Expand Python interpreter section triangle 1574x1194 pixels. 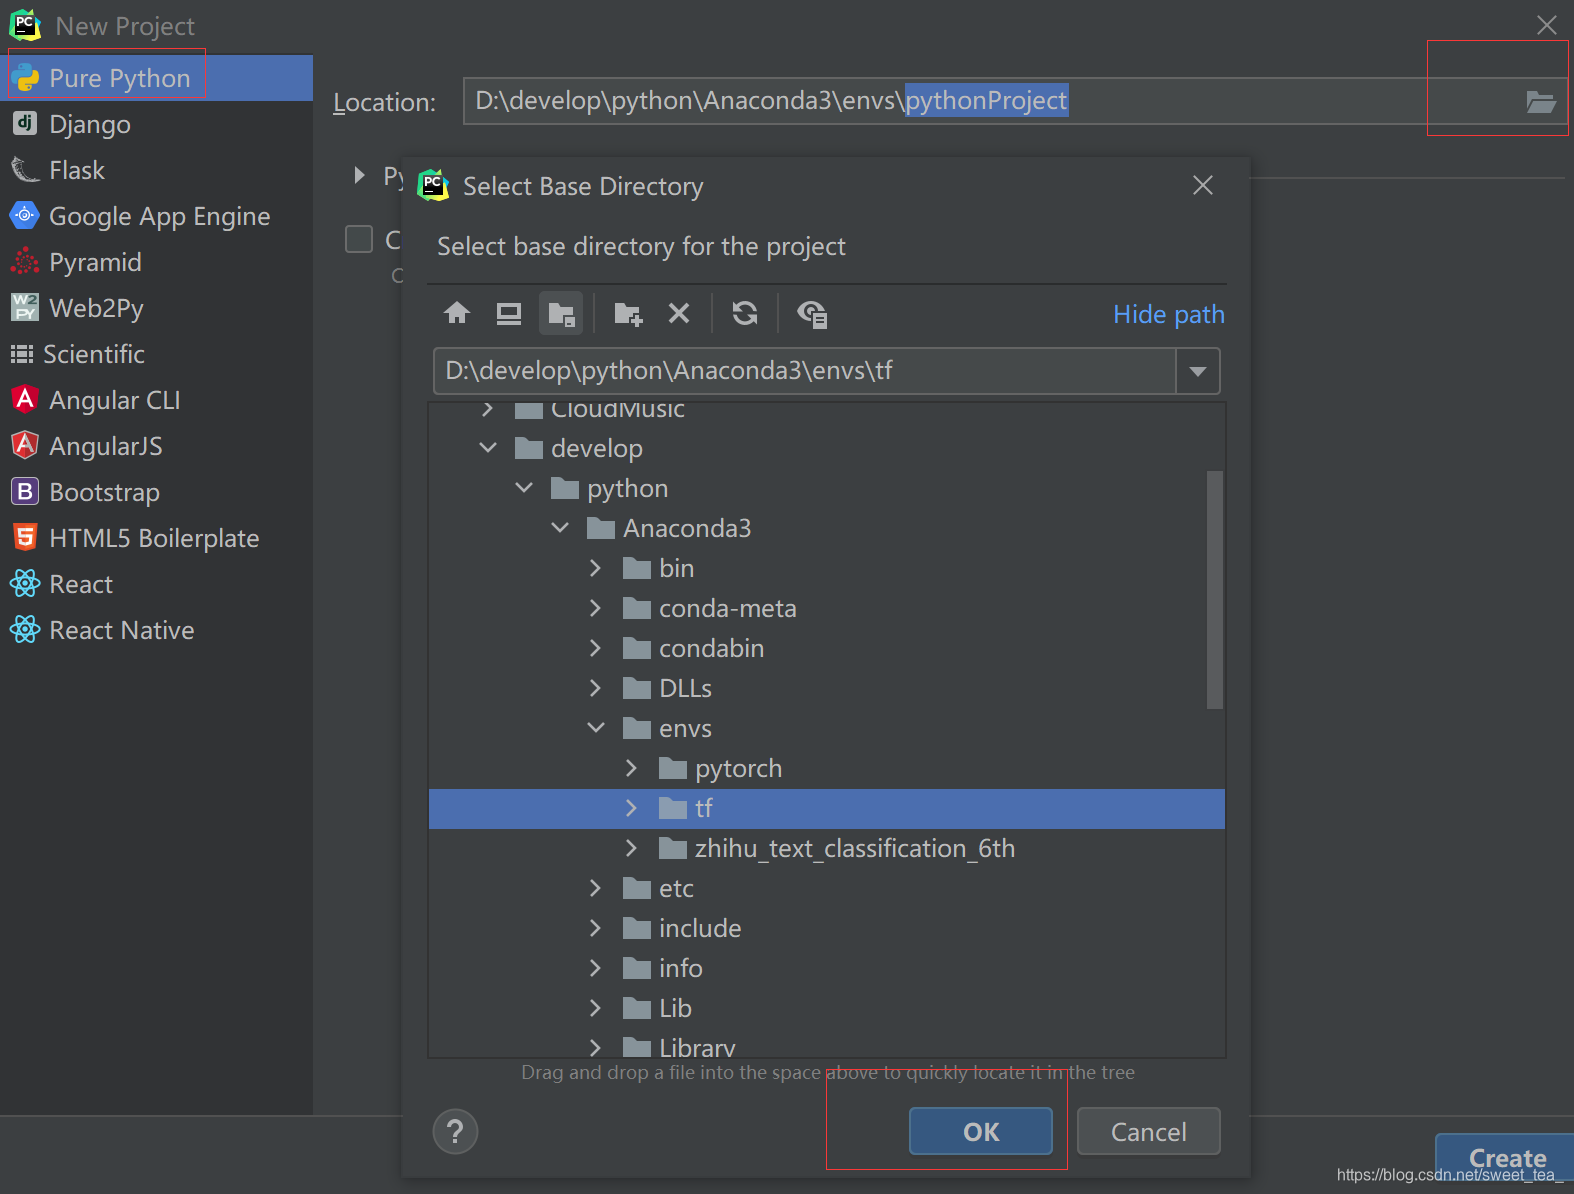(x=359, y=175)
